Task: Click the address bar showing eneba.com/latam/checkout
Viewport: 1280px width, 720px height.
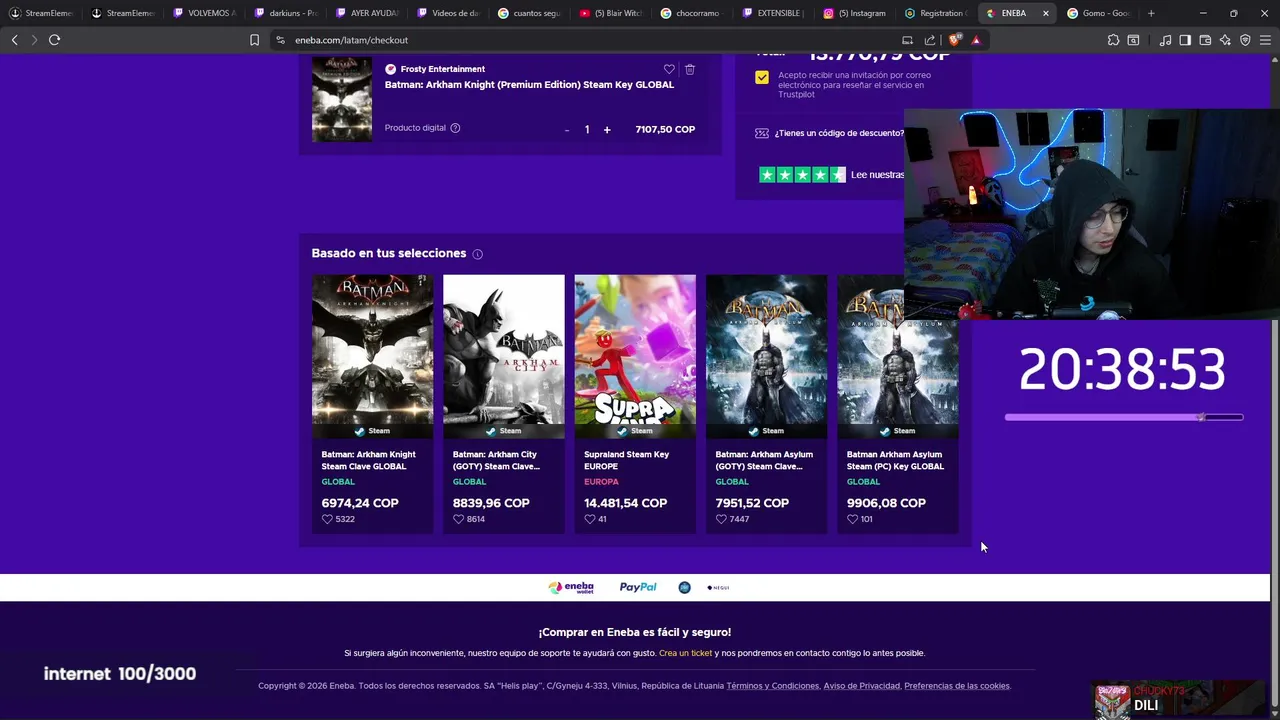Action: point(585,40)
